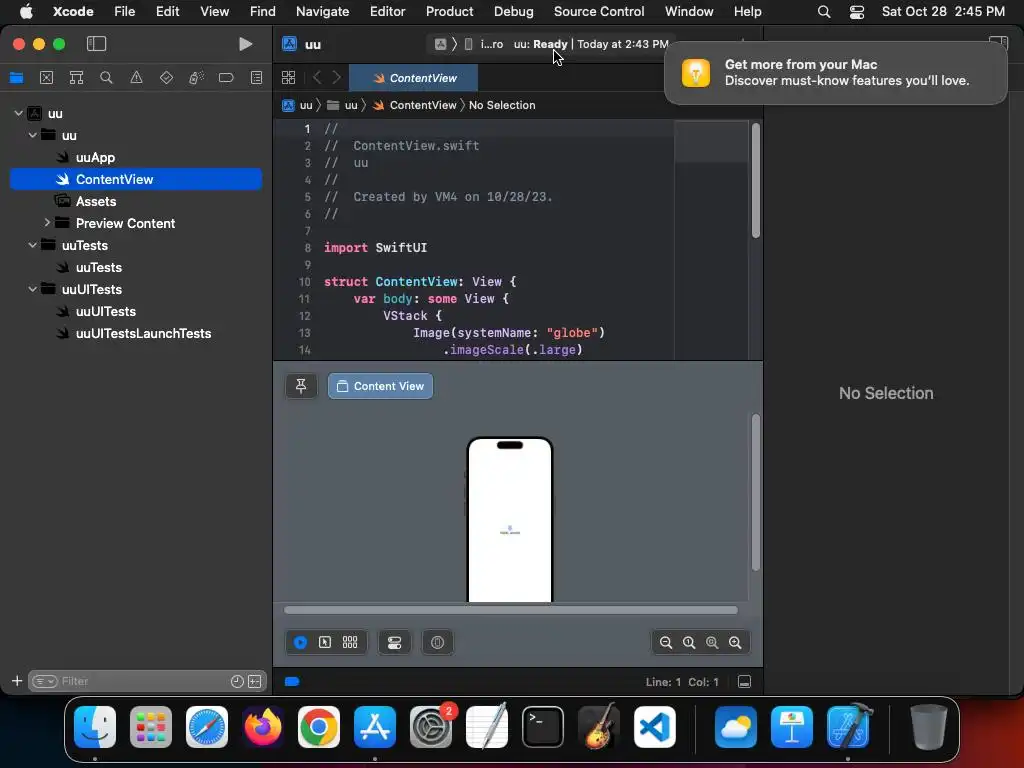Viewport: 1024px width, 768px height.
Task: Toggle the debug area button
Action: [744, 682]
